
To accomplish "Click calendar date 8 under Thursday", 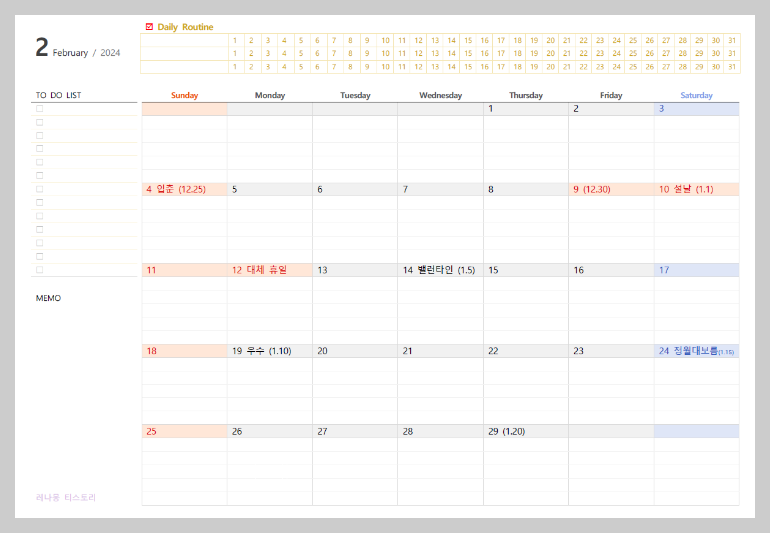I will point(491,189).
